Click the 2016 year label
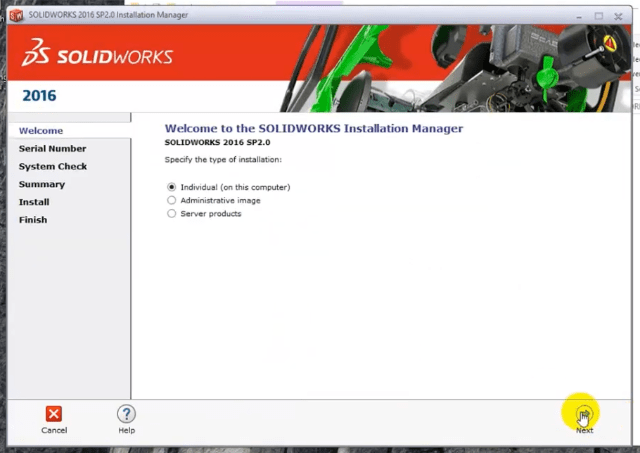This screenshot has width=640, height=453. pos(39,95)
